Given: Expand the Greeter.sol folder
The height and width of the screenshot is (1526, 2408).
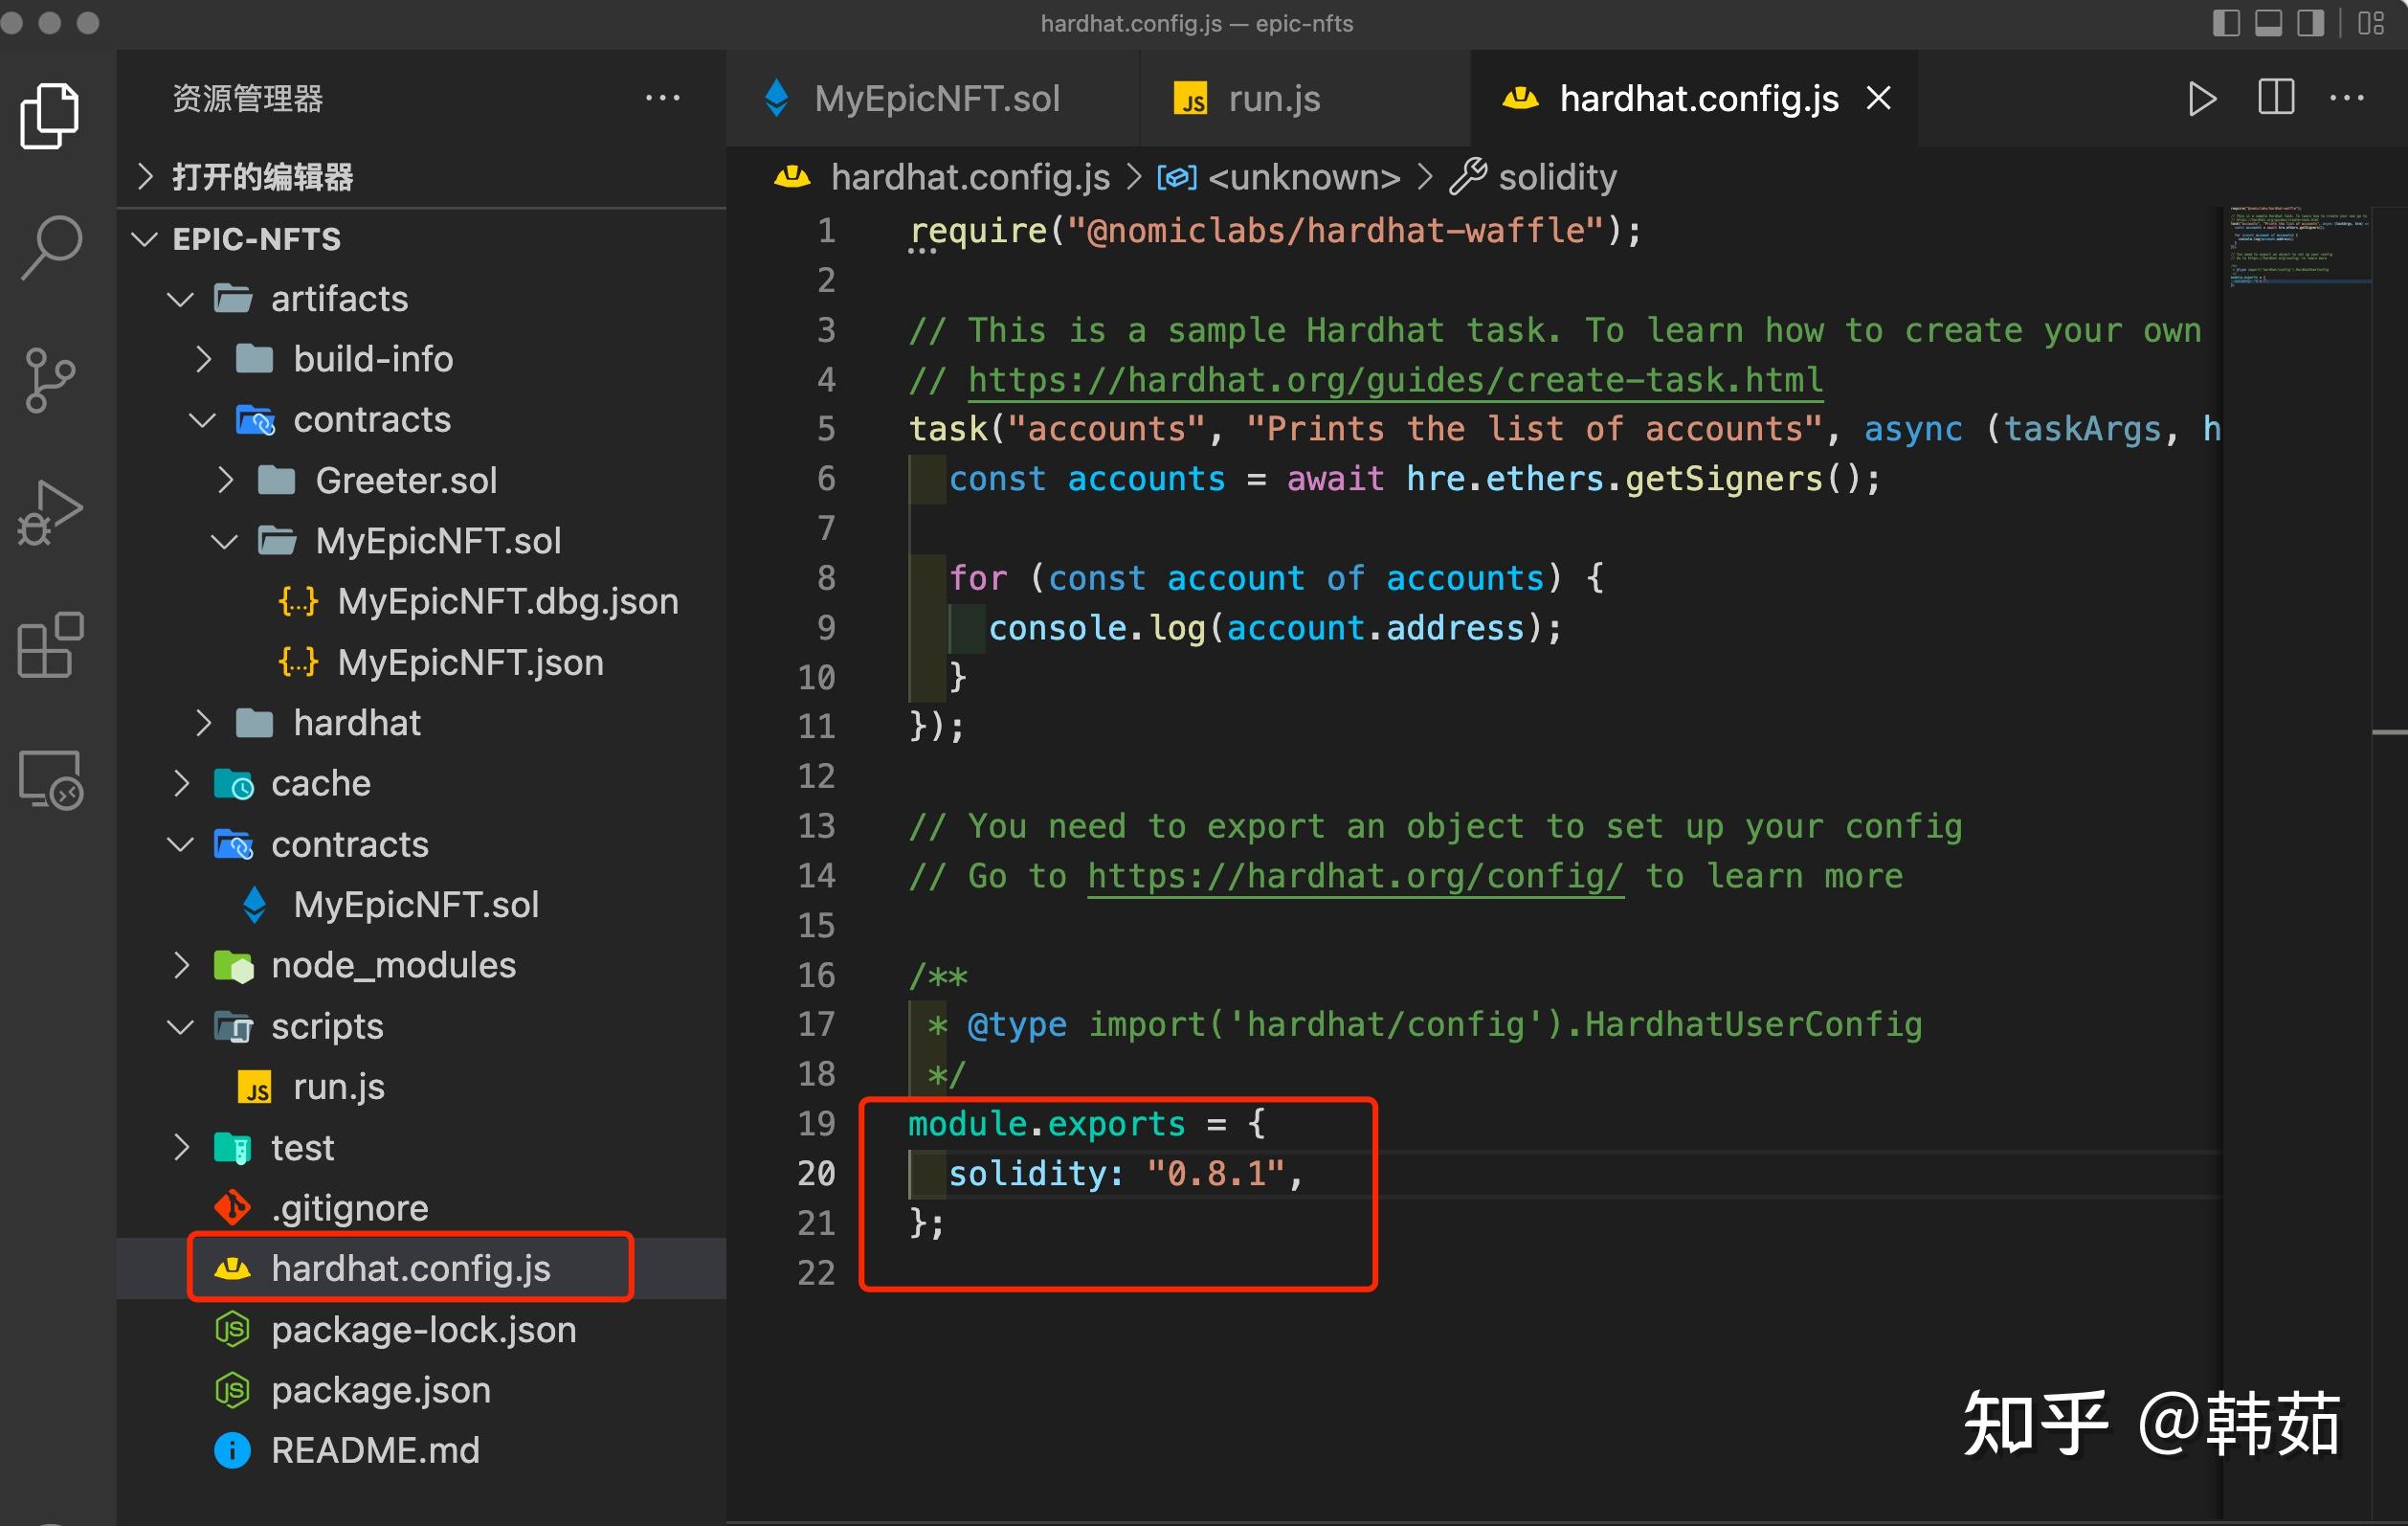Looking at the screenshot, I should pyautogui.click(x=421, y=481).
